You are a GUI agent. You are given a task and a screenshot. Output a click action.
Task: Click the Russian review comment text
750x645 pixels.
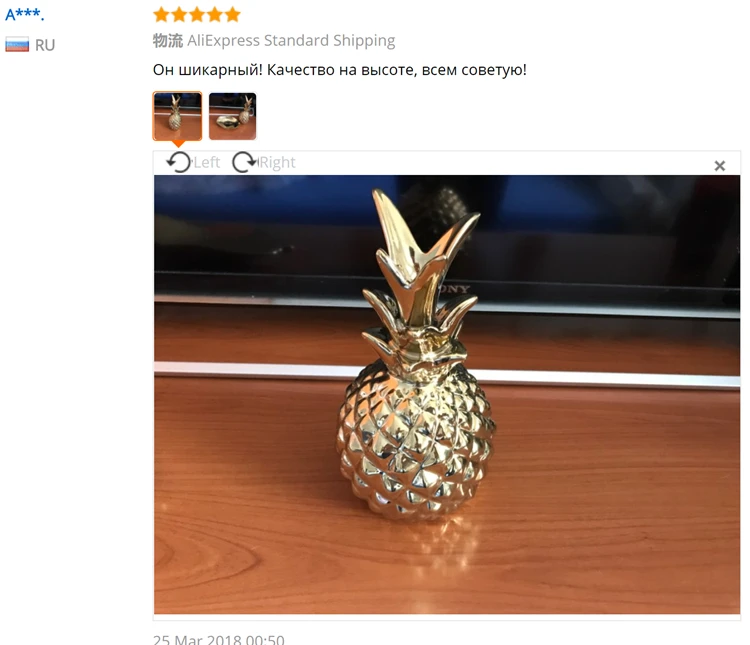[x=340, y=70]
